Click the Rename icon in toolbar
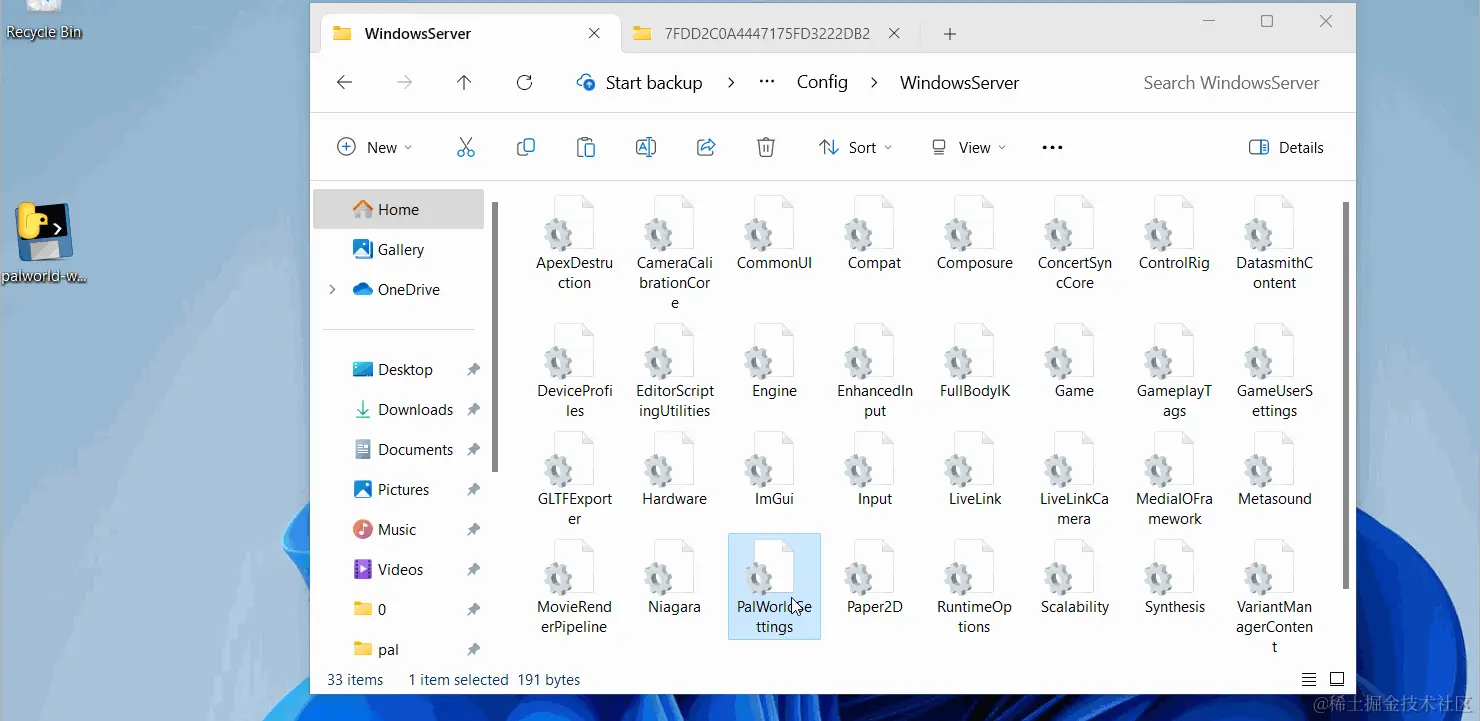 point(646,147)
